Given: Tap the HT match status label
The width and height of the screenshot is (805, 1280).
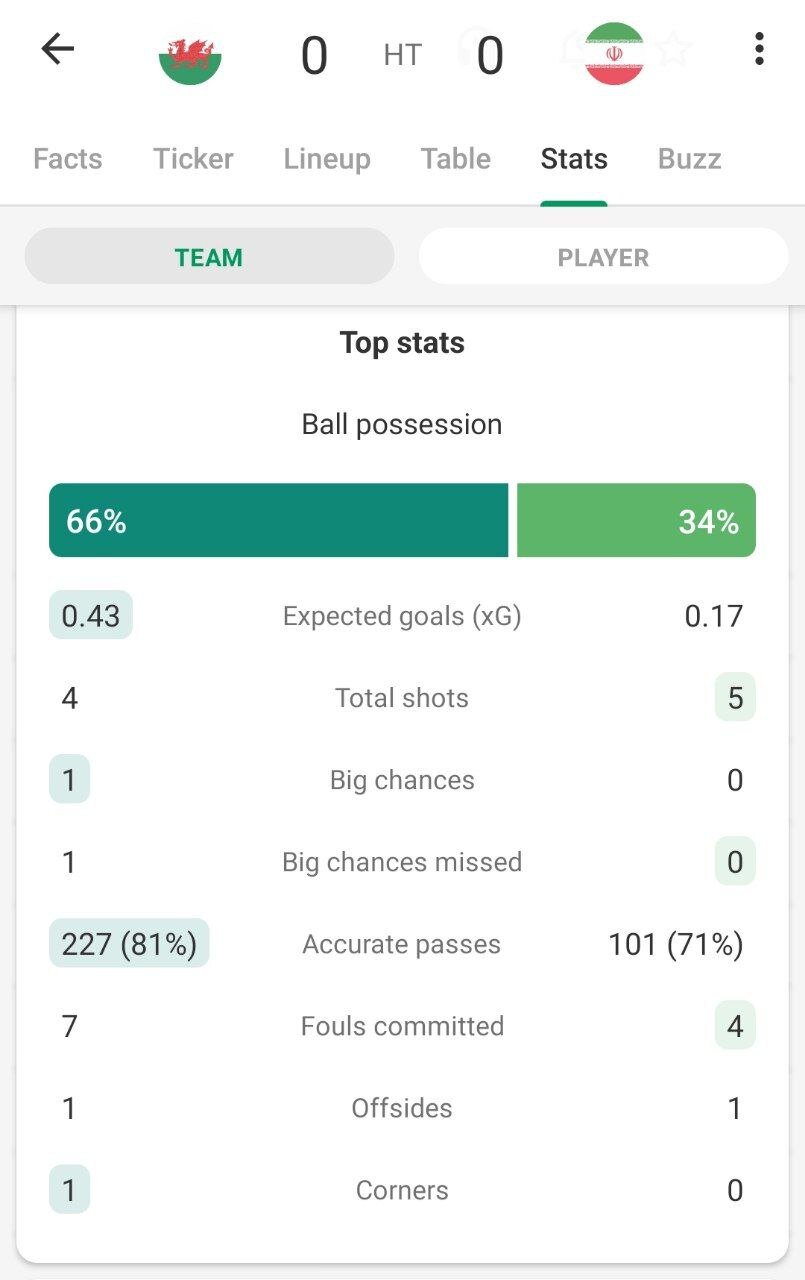Looking at the screenshot, I should coord(402,55).
